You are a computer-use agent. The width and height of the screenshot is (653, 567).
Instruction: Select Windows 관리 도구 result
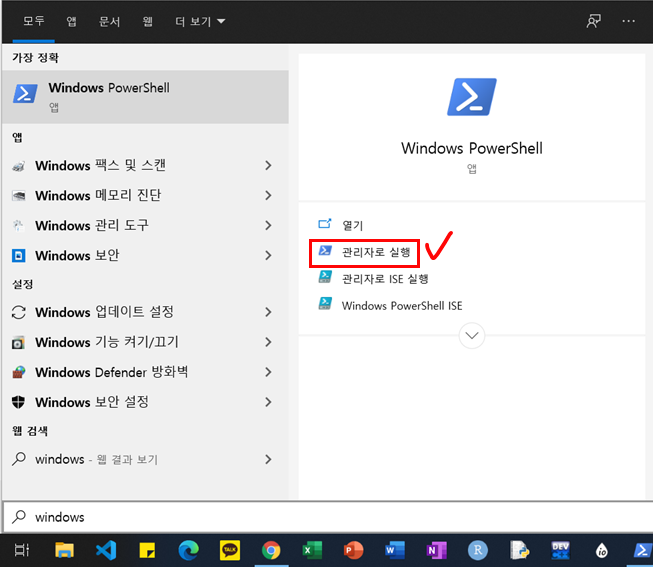pos(145,226)
